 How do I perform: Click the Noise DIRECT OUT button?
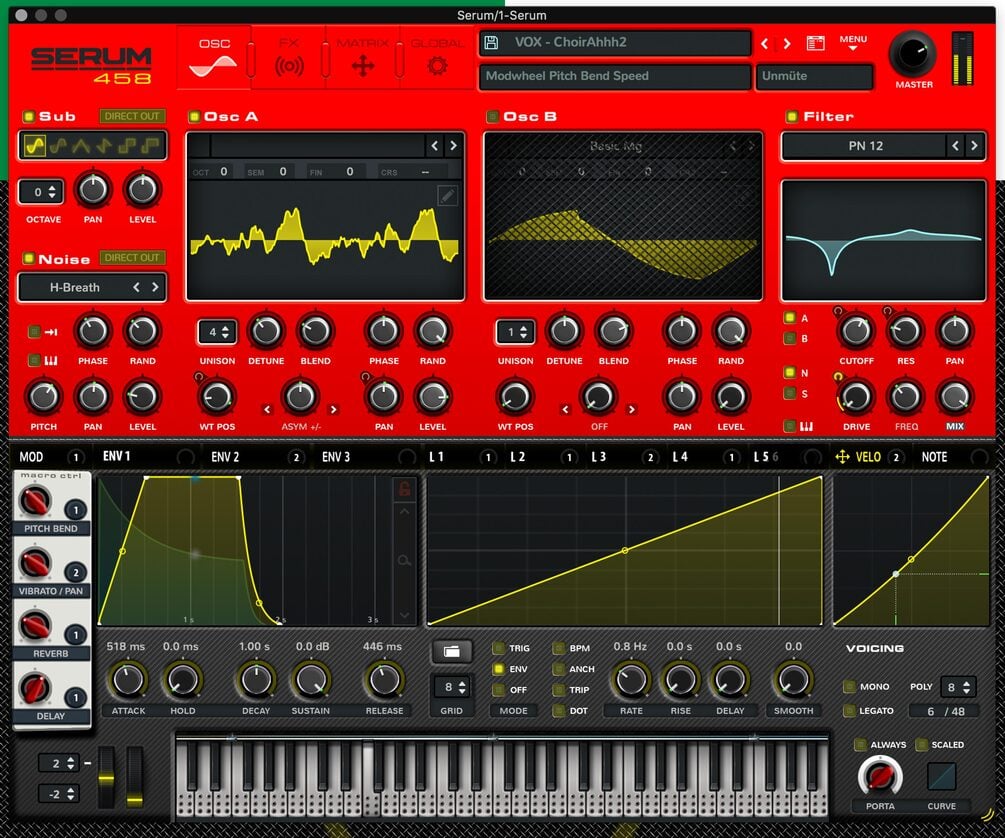coord(131,258)
